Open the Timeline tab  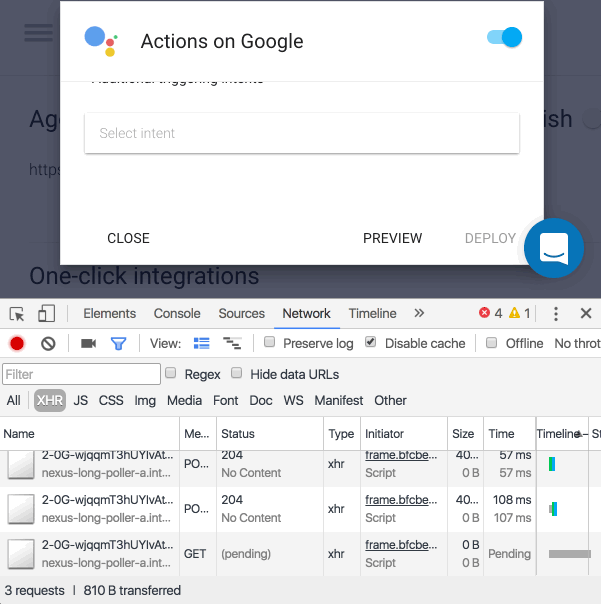pos(372,314)
